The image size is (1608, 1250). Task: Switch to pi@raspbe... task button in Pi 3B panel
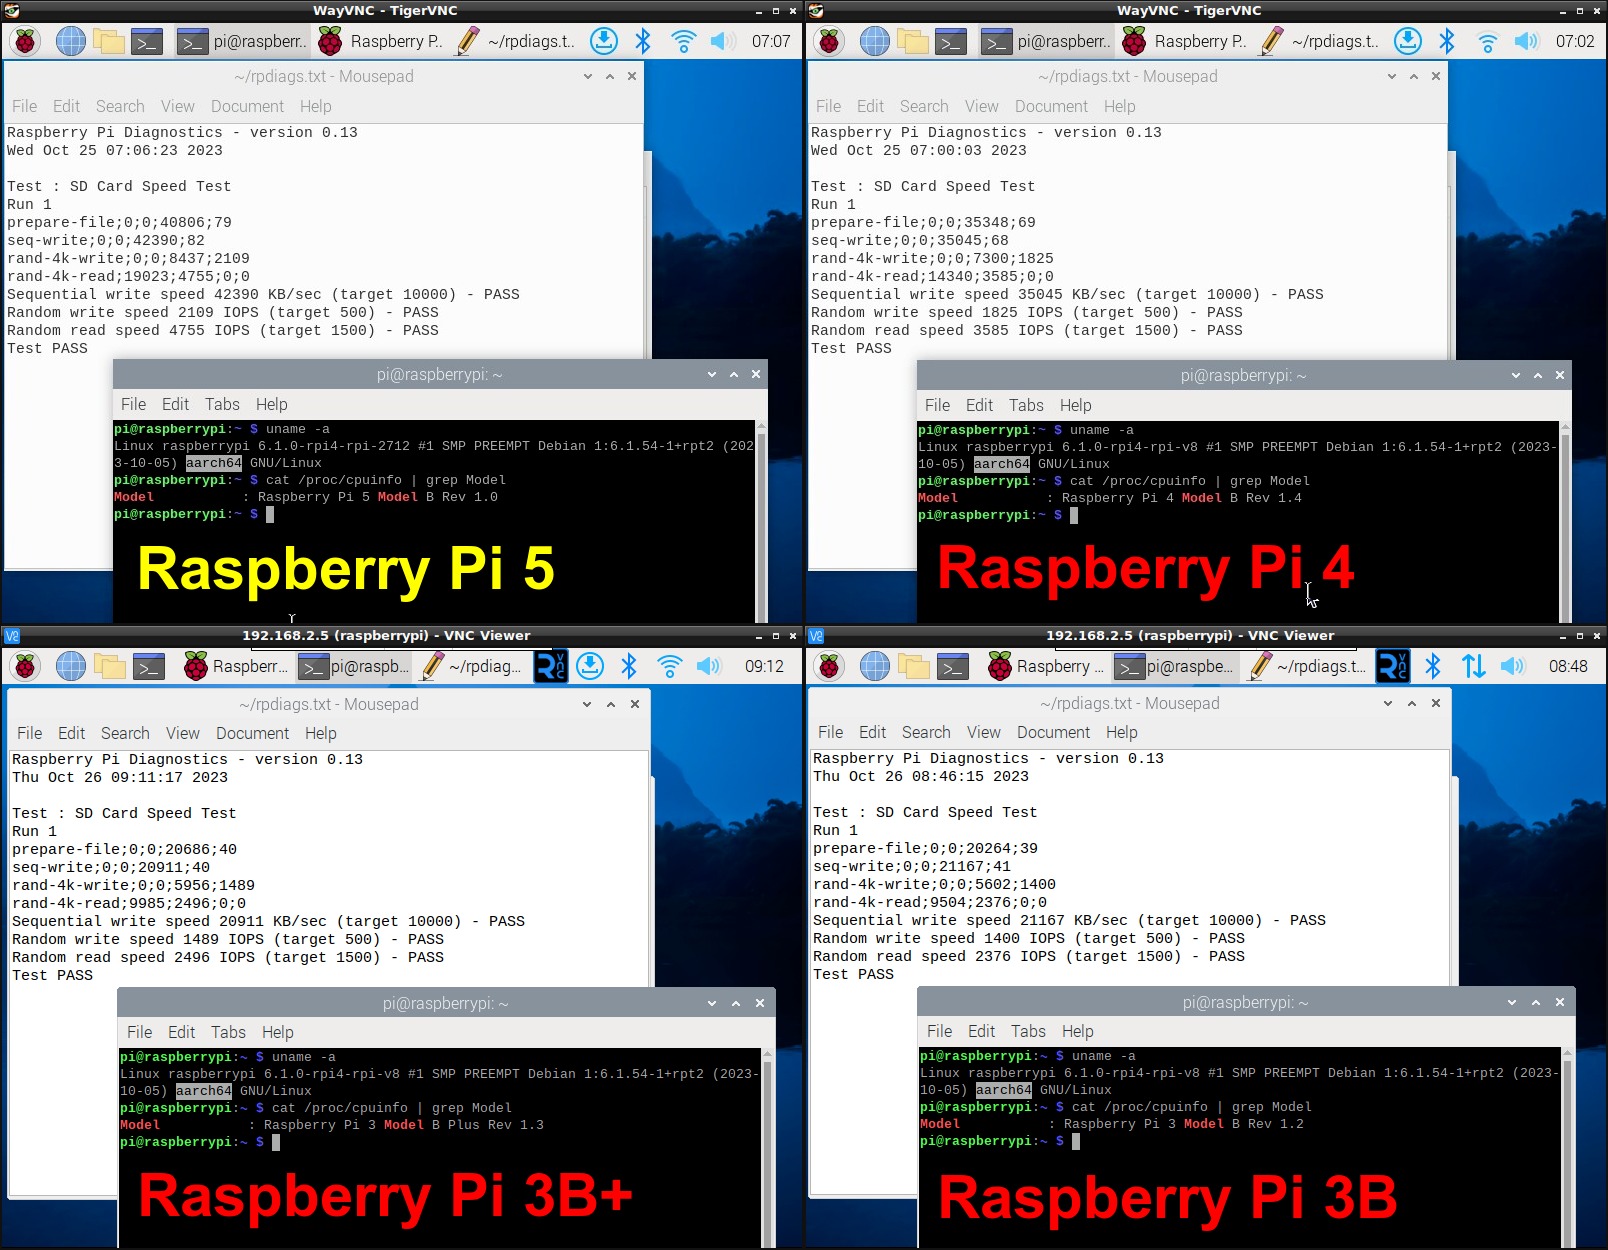tap(1175, 666)
